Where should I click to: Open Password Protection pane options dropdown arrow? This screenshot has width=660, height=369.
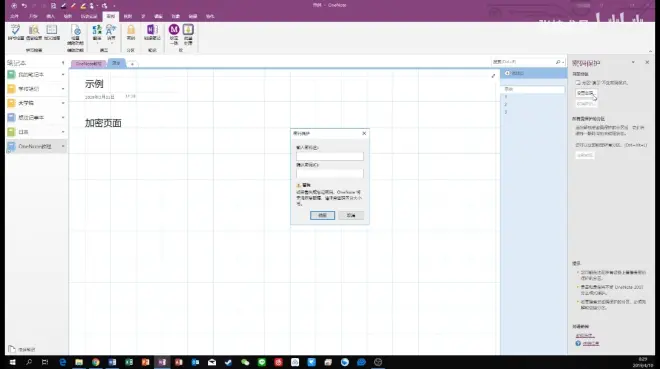point(633,62)
